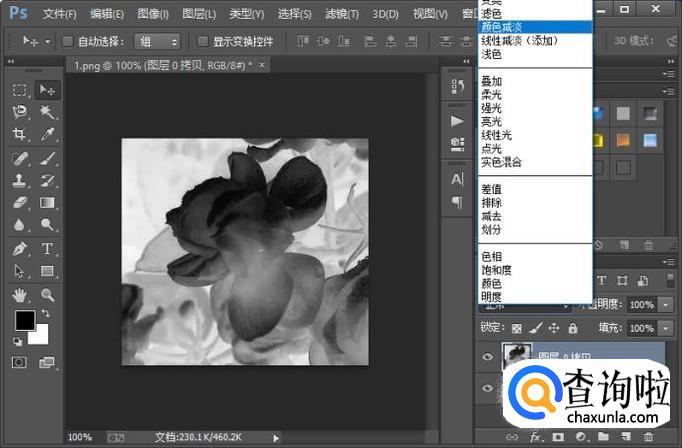Choose 线性减淡(添加) blend mode
The width and height of the screenshot is (682, 448).
pyautogui.click(x=535, y=40)
